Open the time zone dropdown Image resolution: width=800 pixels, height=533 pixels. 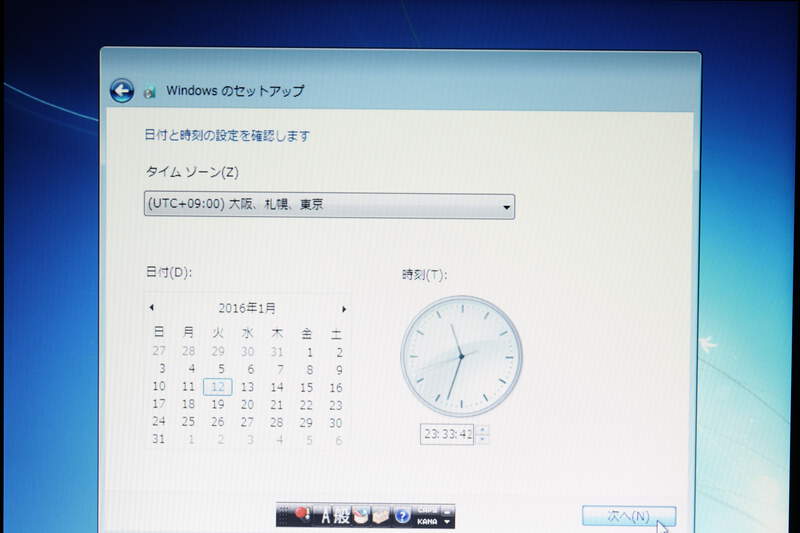tap(330, 206)
